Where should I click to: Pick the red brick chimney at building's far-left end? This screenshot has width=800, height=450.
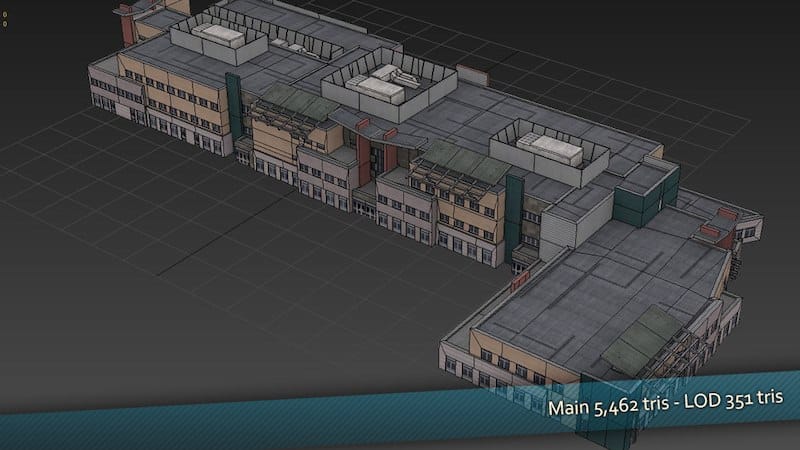tap(128, 28)
